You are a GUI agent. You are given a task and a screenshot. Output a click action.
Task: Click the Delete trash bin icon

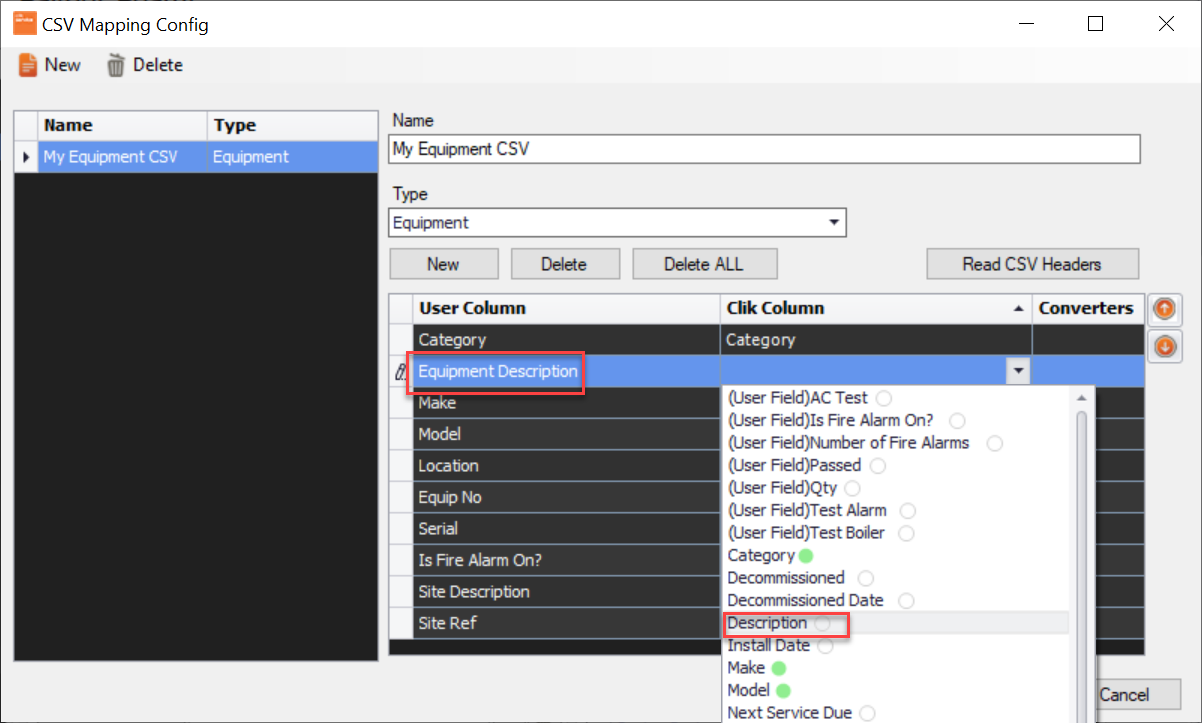click(x=116, y=65)
